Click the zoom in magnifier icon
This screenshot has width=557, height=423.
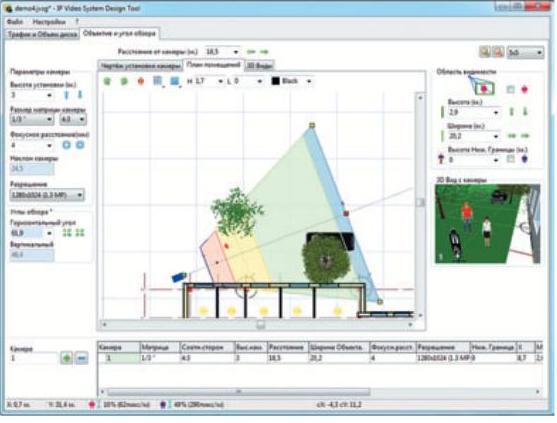click(485, 52)
